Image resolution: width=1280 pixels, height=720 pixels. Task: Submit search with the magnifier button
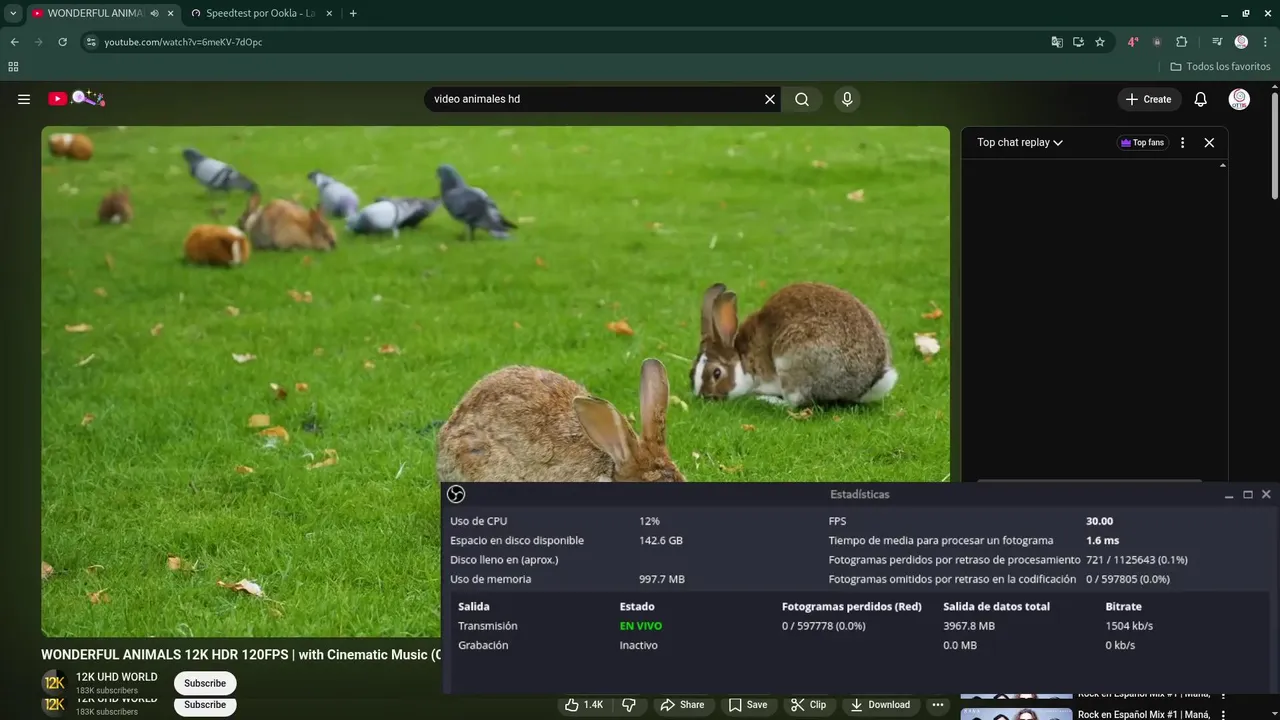click(x=802, y=99)
